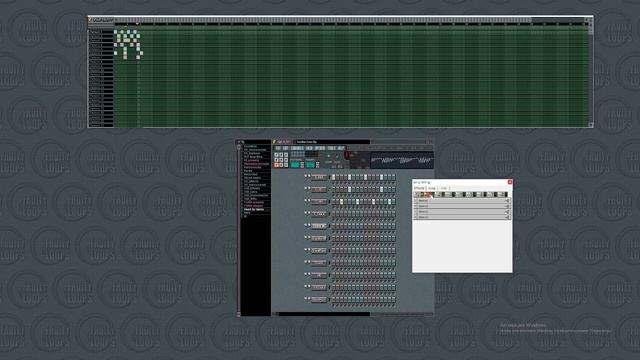This screenshot has width=640, height=360.
Task: Click the second green LCD display
Action: pyautogui.click(x=310, y=165)
